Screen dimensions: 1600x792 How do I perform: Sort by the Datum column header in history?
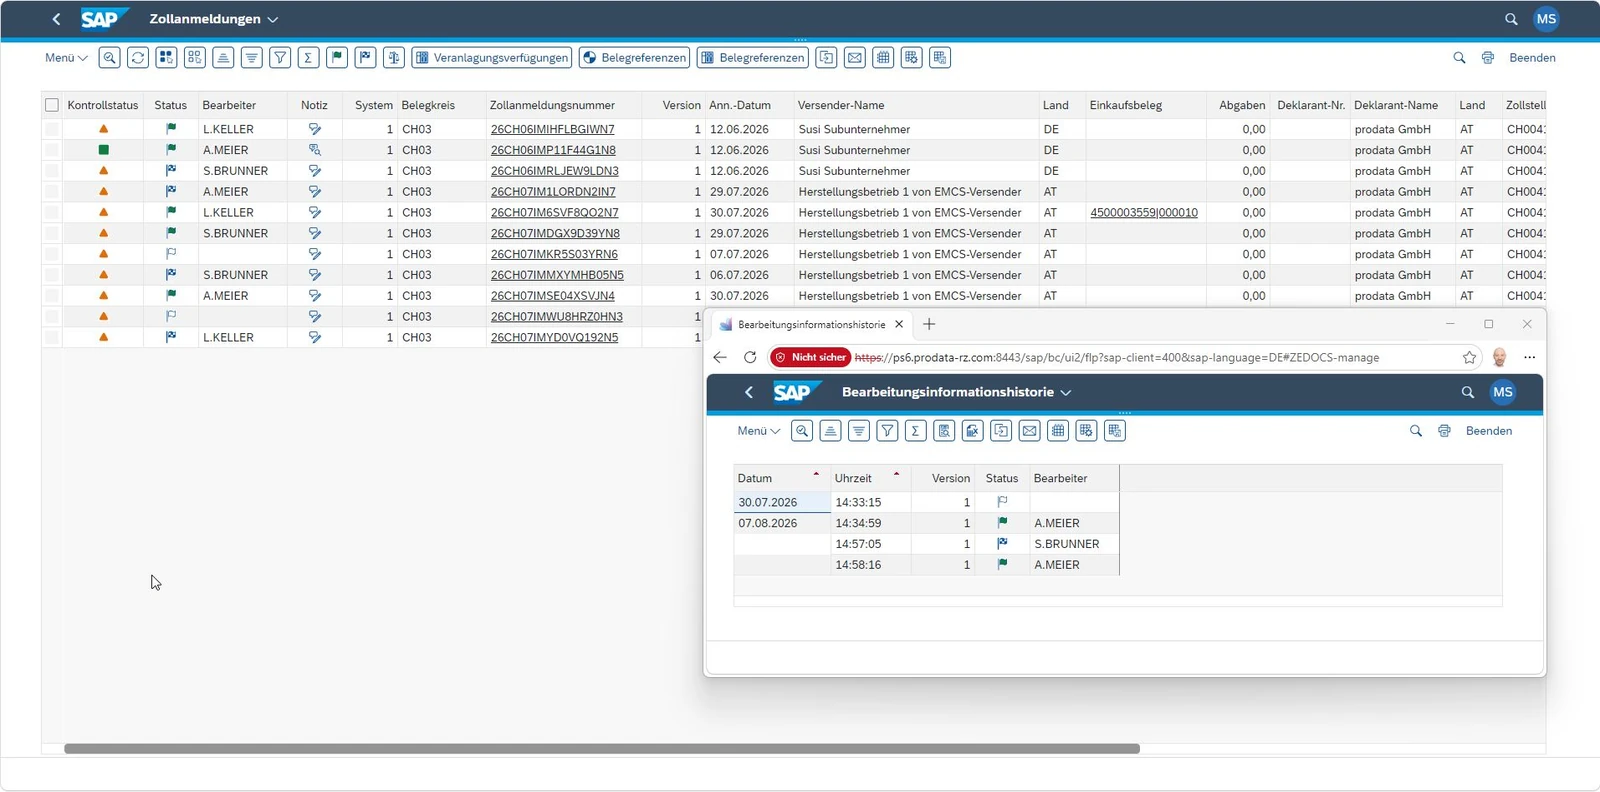point(781,478)
